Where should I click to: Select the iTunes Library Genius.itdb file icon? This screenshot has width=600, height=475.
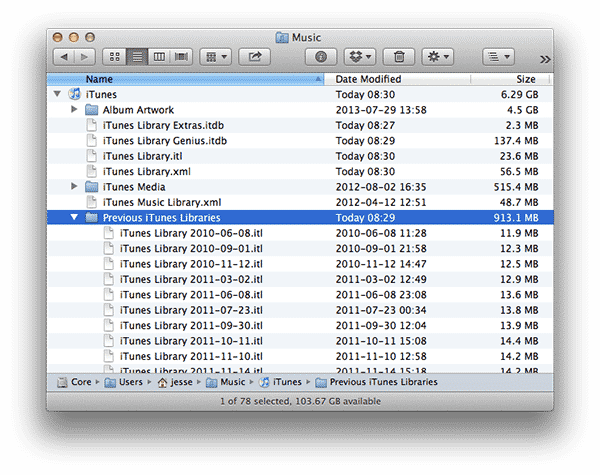coord(91,140)
